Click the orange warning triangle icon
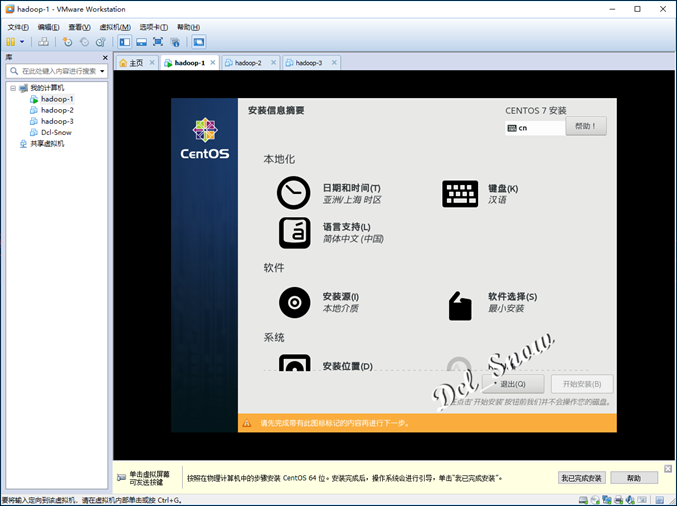Viewport: 677px width, 506px height. [247, 423]
